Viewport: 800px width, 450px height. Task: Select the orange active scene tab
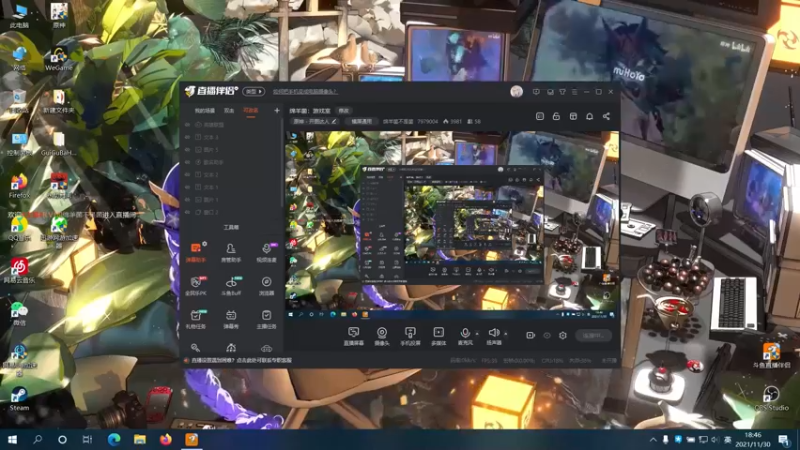251,110
